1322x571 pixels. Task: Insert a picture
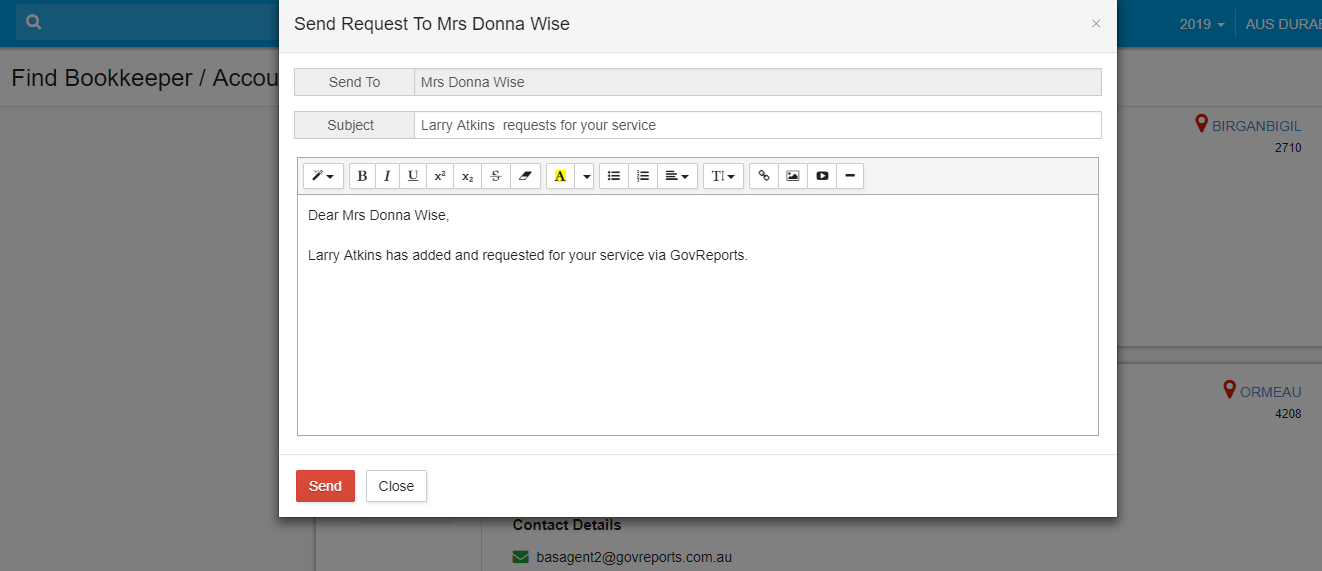[793, 176]
